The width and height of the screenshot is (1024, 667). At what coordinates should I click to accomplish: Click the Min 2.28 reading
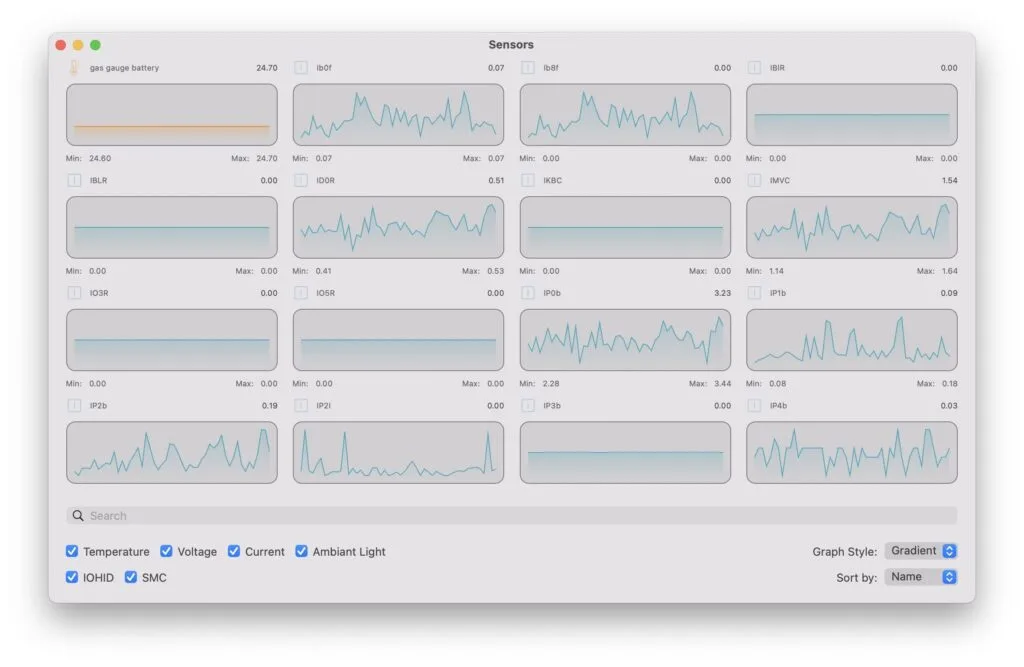539,383
